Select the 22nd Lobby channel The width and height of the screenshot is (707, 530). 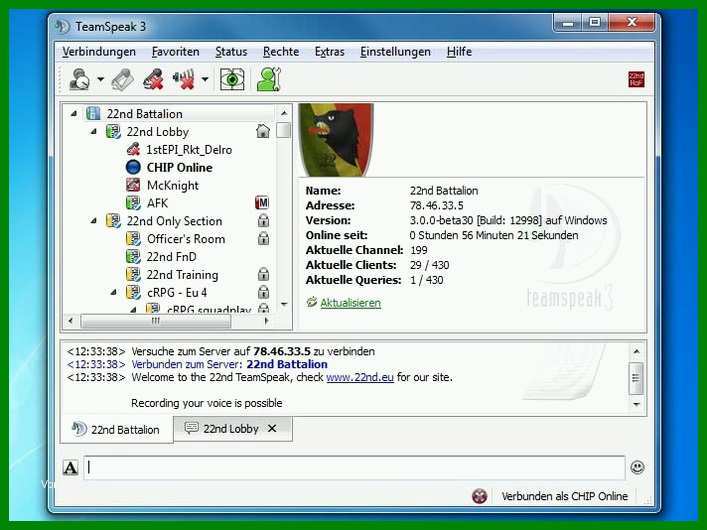click(157, 132)
